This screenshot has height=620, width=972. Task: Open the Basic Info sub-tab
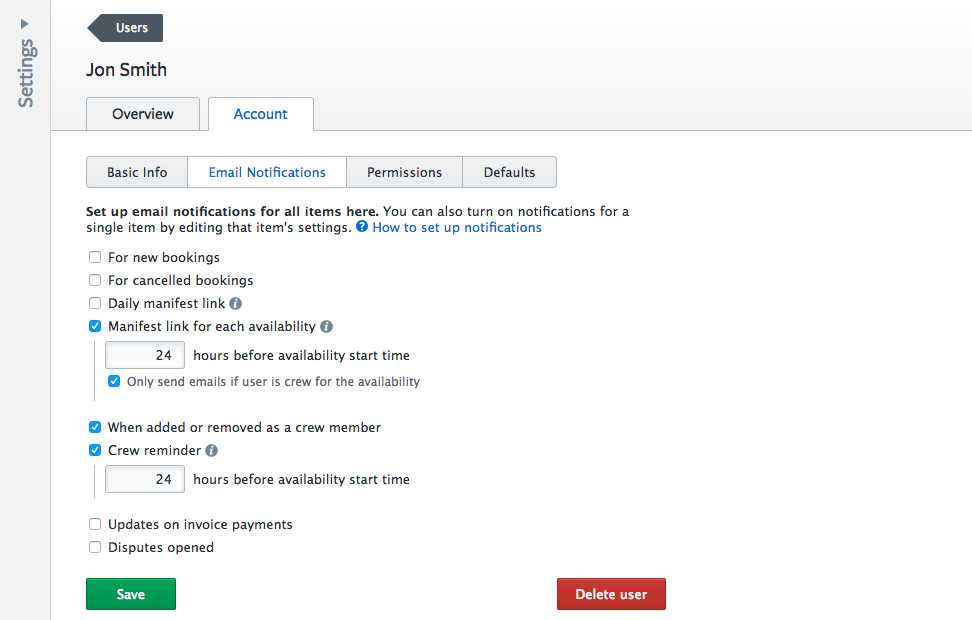pyautogui.click(x=137, y=172)
